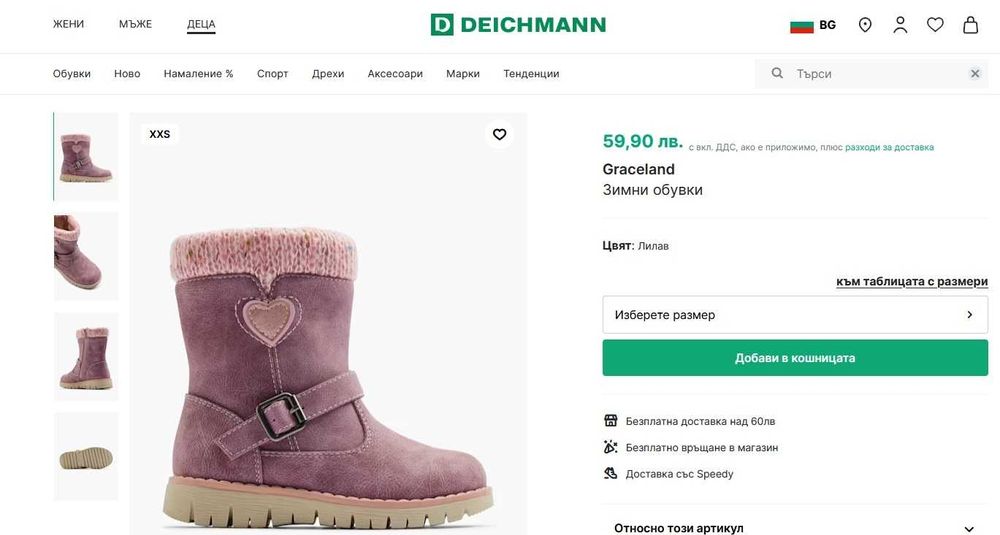Click the search magnifier icon
1000x535 pixels.
click(x=777, y=73)
